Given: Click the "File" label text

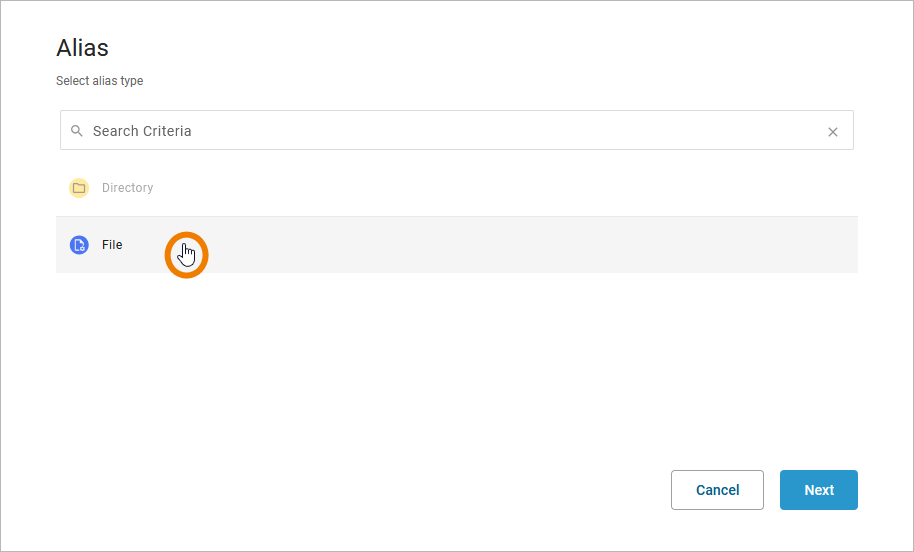Looking at the screenshot, I should pyautogui.click(x=112, y=245).
